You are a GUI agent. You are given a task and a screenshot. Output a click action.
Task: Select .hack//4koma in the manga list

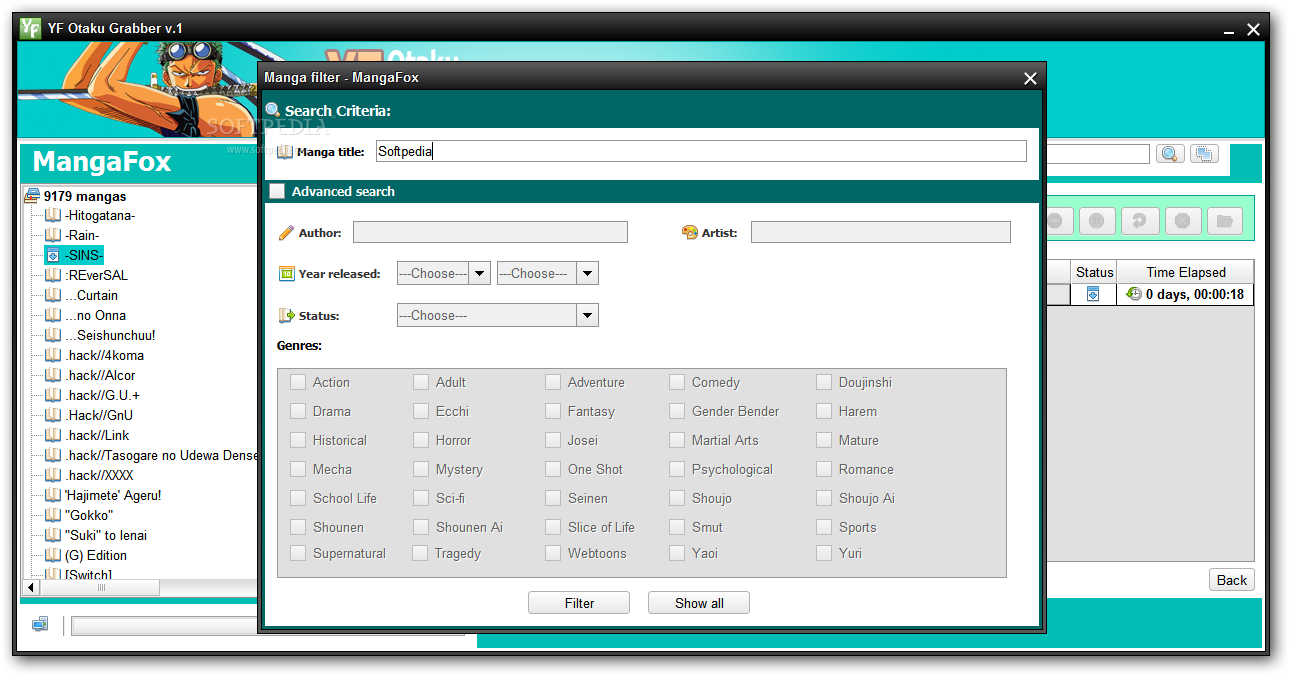point(105,355)
